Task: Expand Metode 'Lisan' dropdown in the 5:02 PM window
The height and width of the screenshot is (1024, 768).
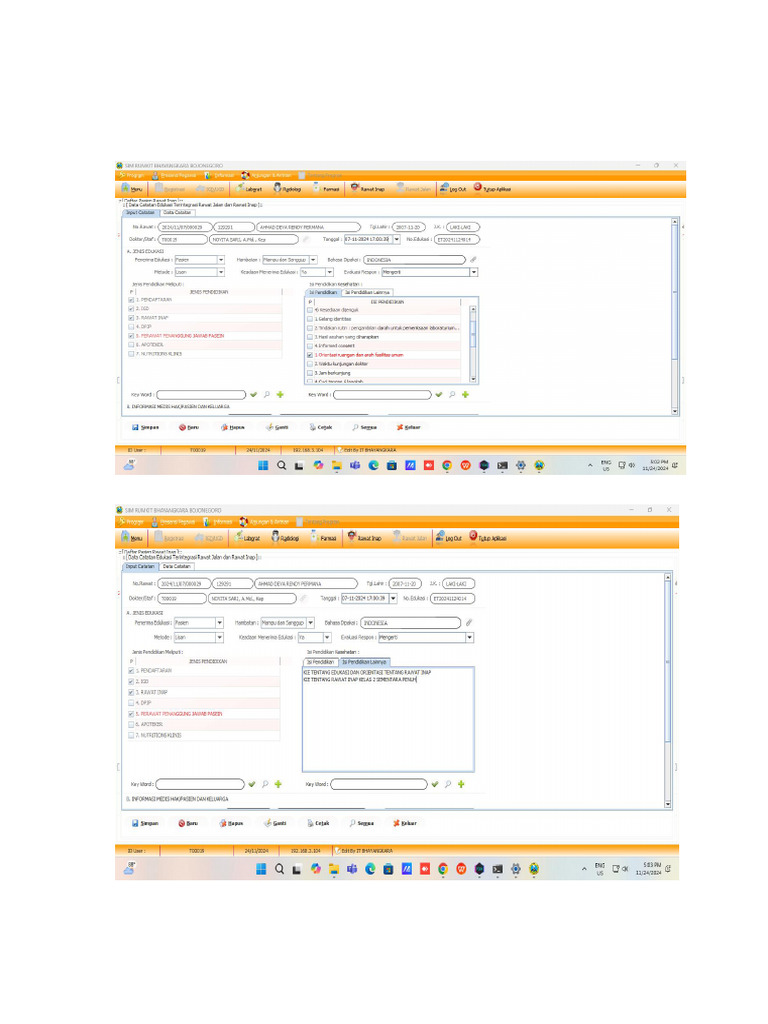Action: [x=221, y=272]
